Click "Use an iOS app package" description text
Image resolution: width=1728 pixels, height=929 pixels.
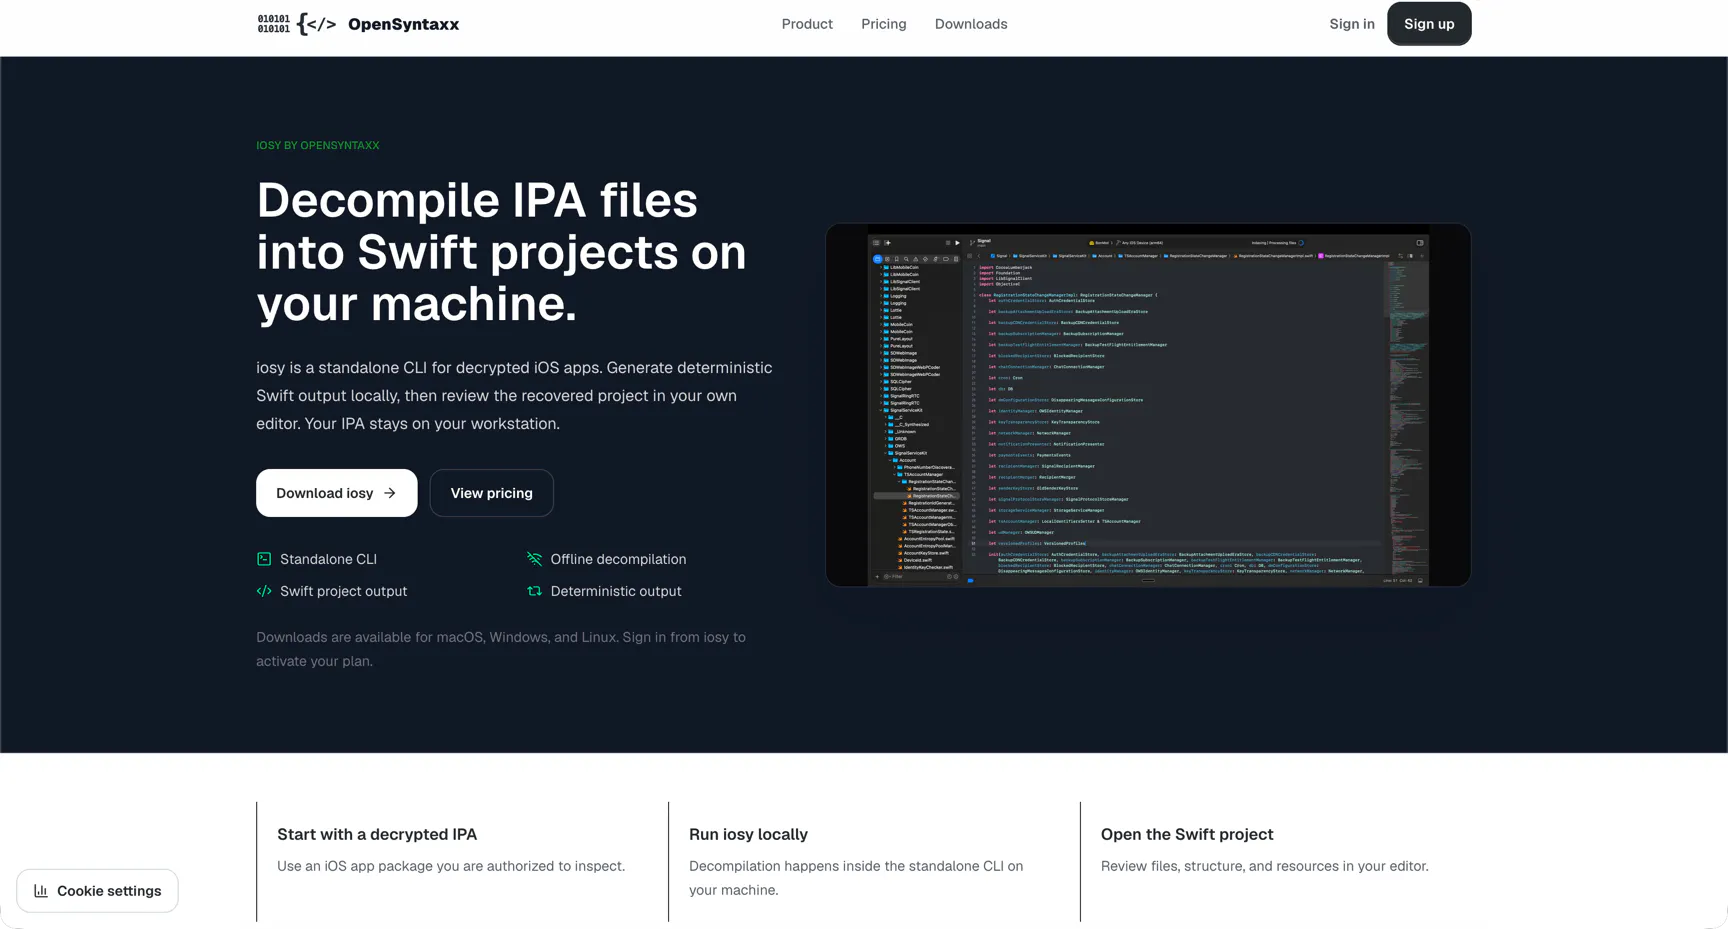451,866
